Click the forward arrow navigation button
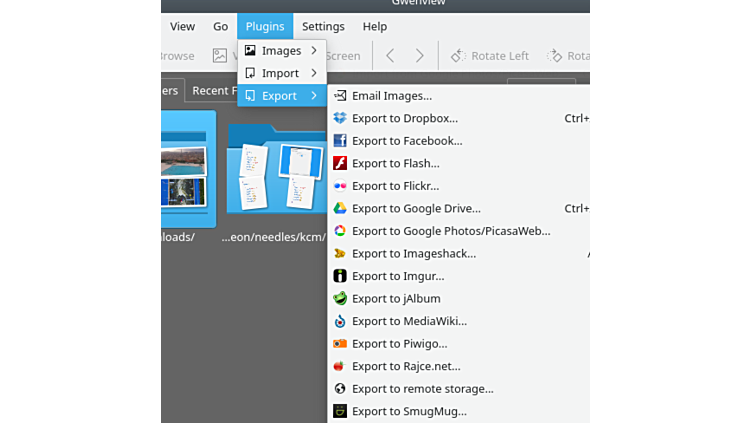752x423 pixels. 420,56
